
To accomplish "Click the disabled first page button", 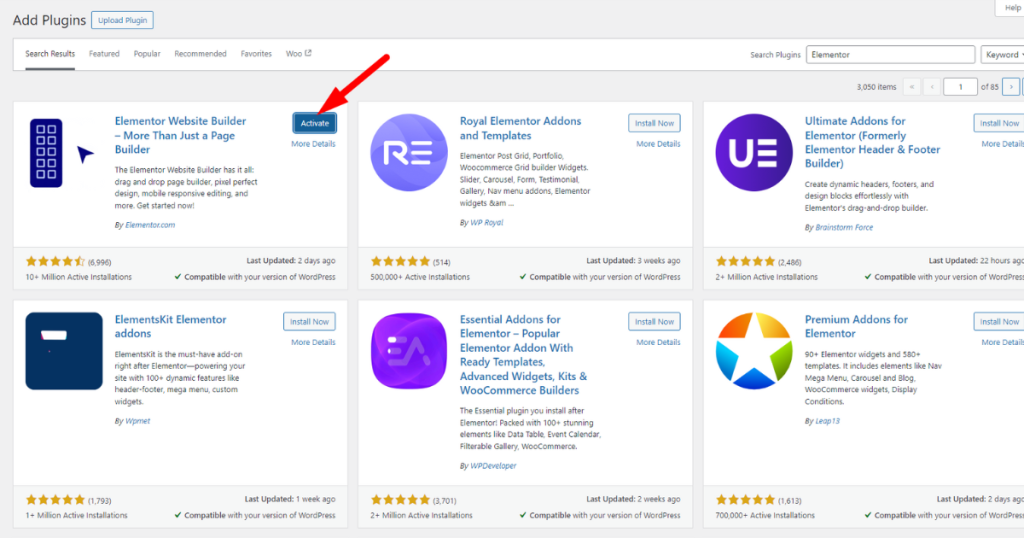I will 912,86.
